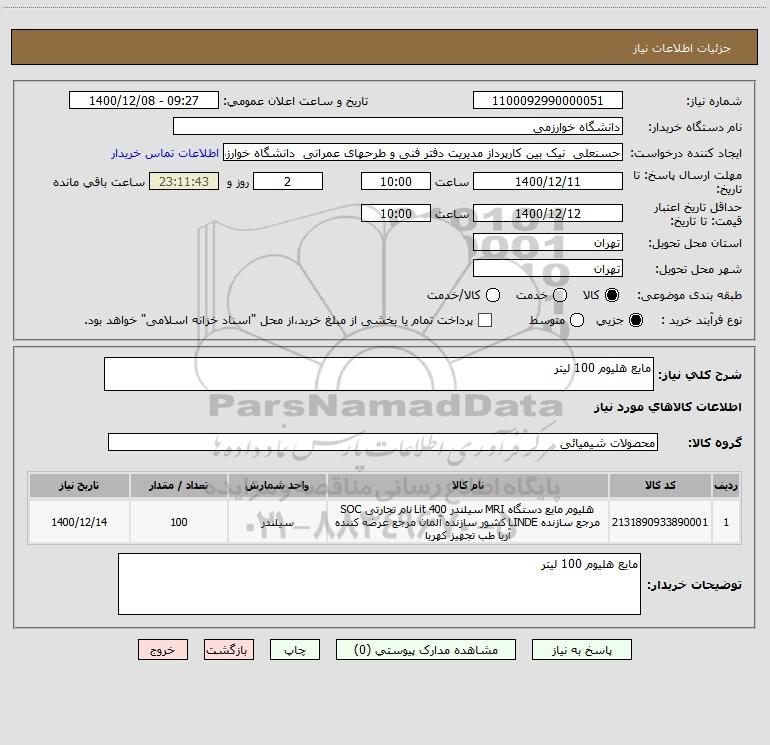This screenshot has height=745, width=770.
Task: Click the واحد شمارش column header
Action: pos(277,486)
